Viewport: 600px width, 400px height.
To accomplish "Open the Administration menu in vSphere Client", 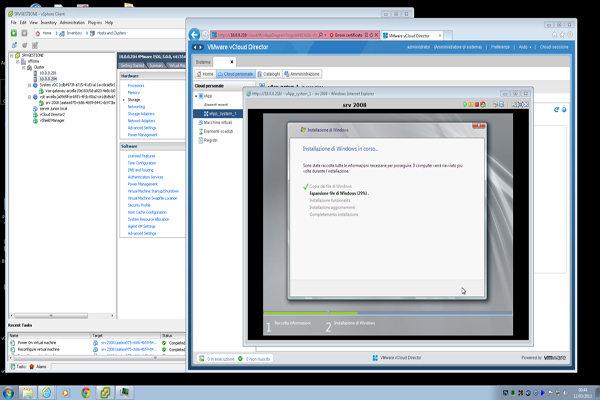I will [x=72, y=21].
